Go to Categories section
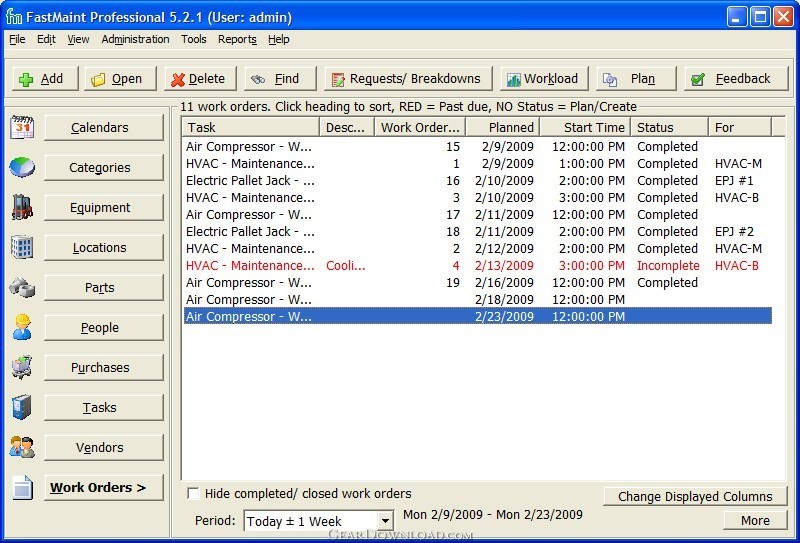 click(104, 167)
